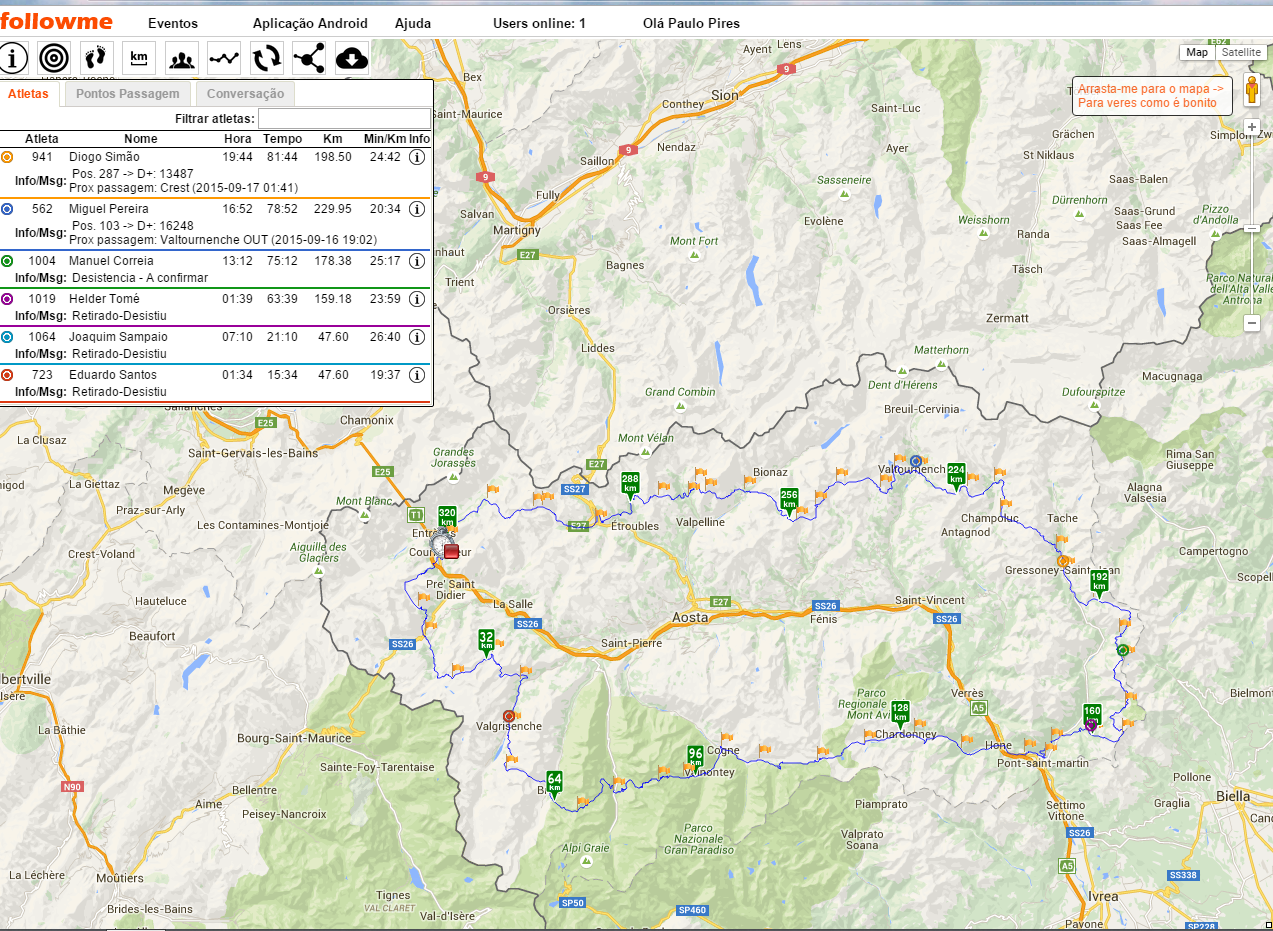
Task: Switch map to Satellite view
Action: point(1241,52)
